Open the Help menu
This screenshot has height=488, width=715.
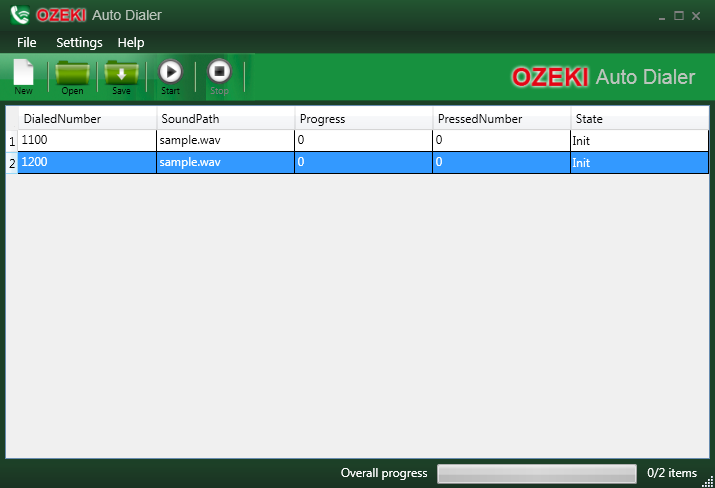pos(131,42)
